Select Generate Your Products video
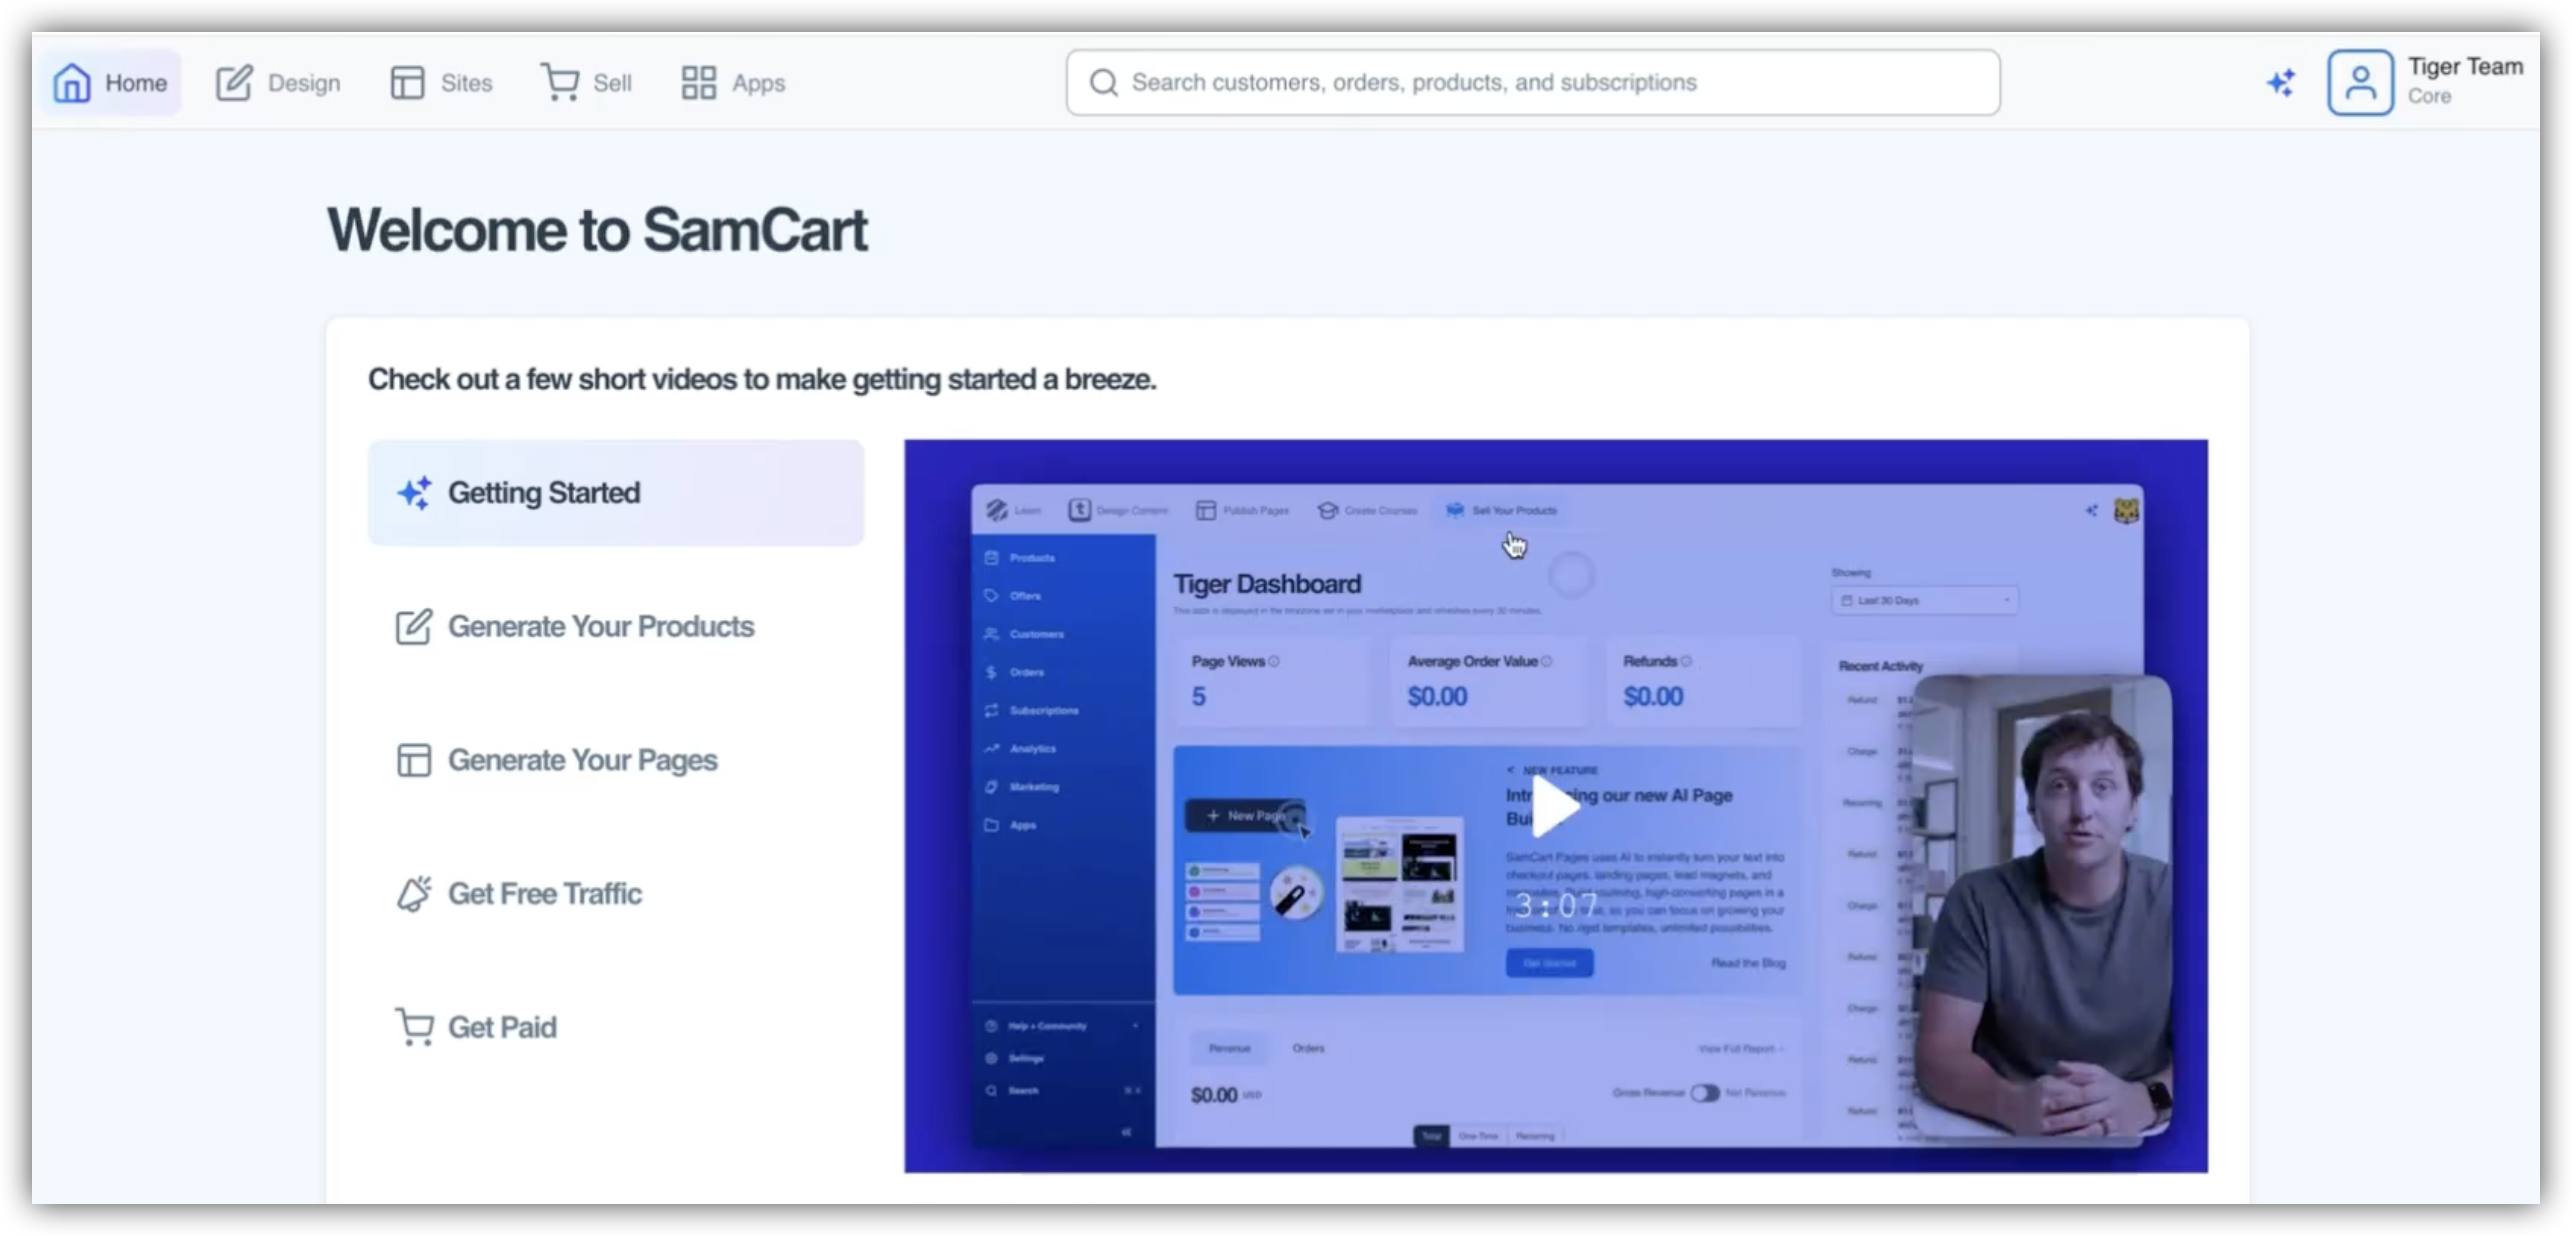The height and width of the screenshot is (1236, 2572). coord(600,627)
